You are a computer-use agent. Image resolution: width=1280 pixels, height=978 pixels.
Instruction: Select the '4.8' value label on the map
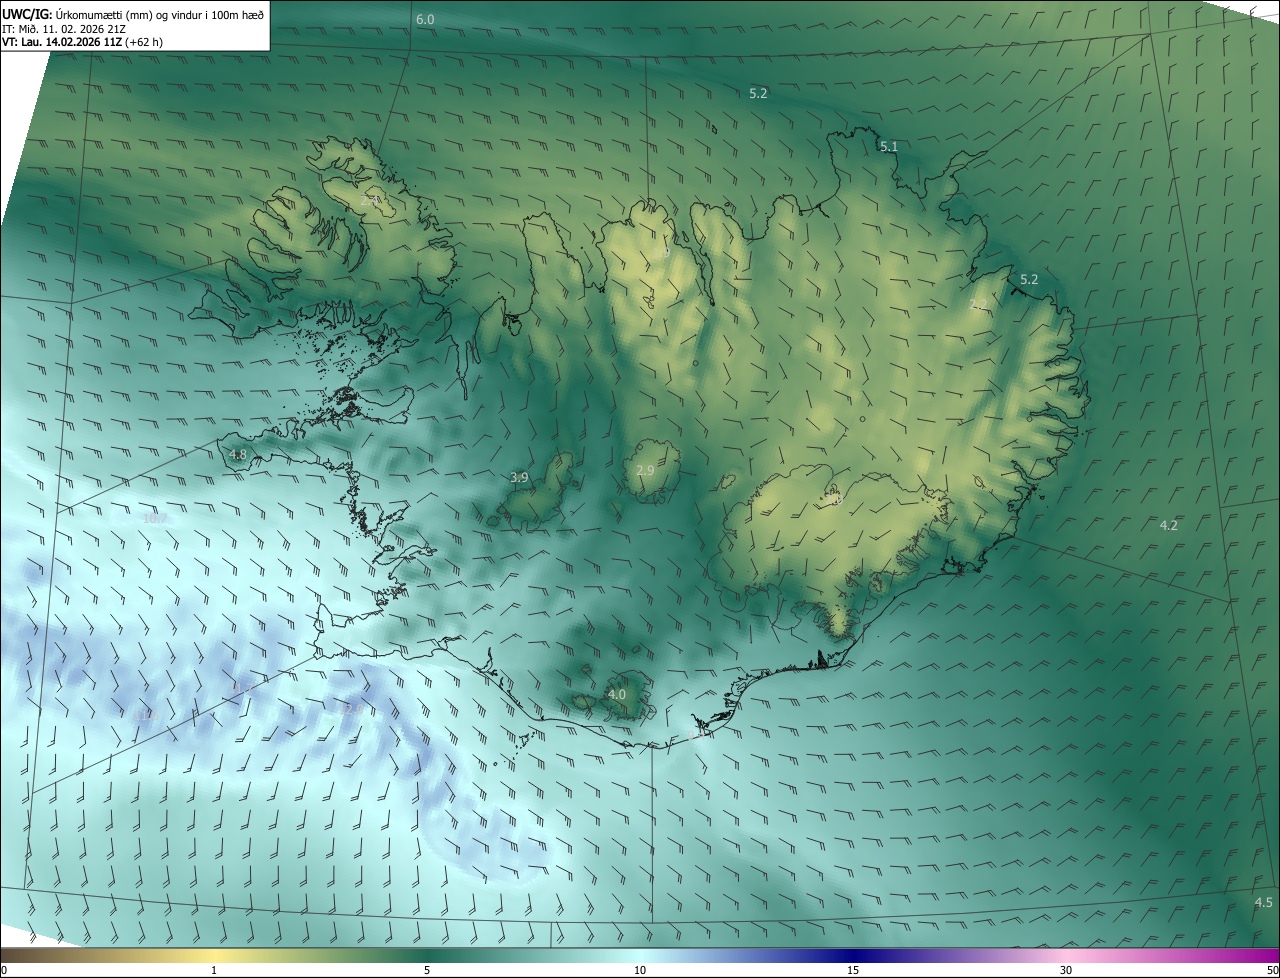click(x=238, y=455)
